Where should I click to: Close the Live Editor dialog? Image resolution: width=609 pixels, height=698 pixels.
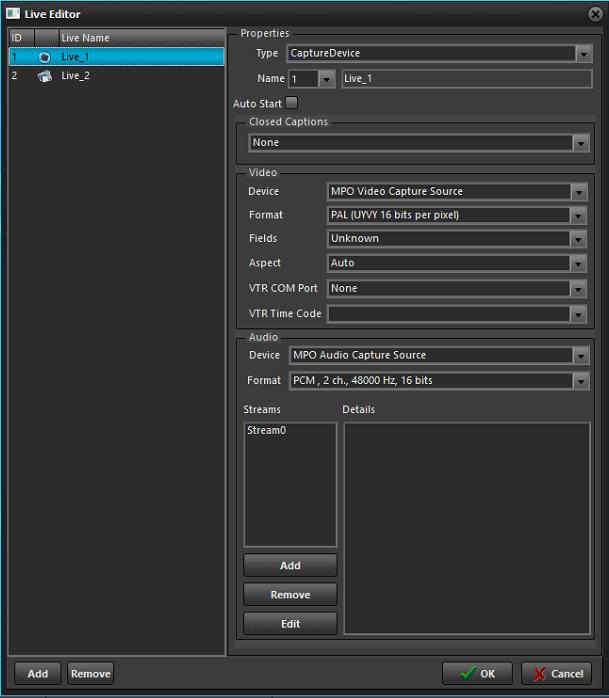pyautogui.click(x=595, y=13)
